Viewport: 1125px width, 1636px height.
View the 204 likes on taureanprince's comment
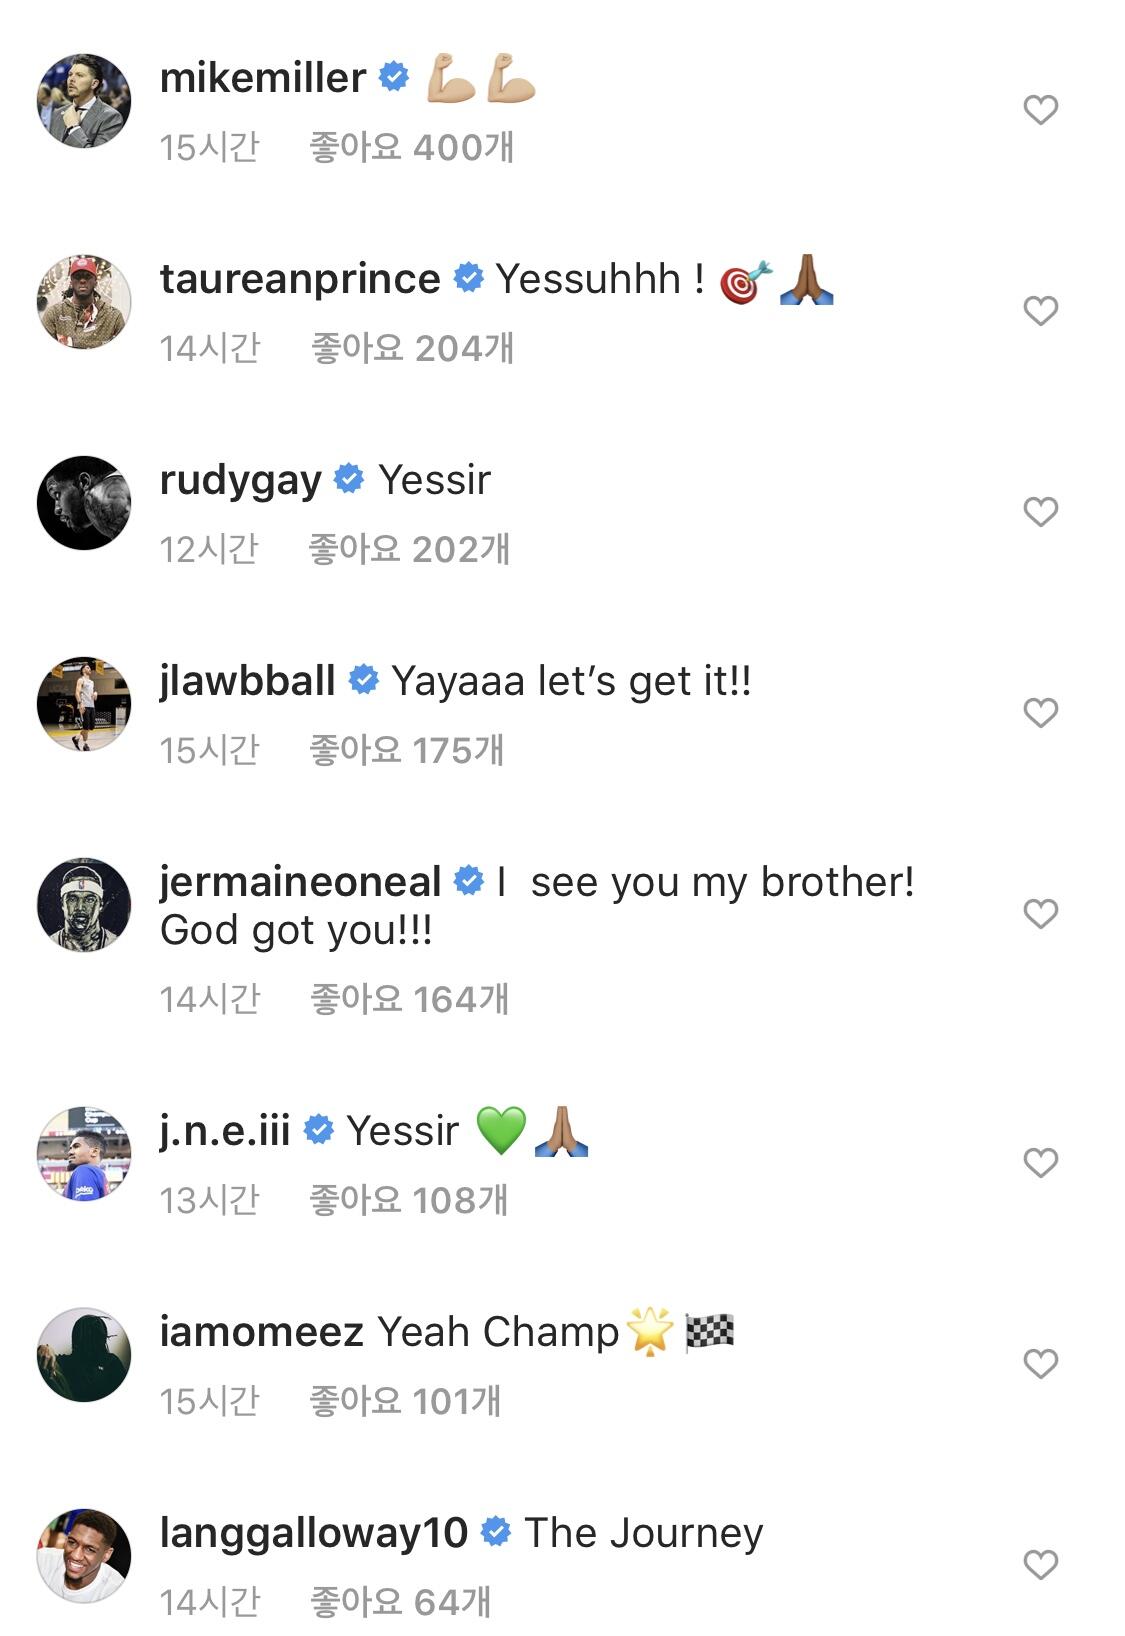point(412,349)
